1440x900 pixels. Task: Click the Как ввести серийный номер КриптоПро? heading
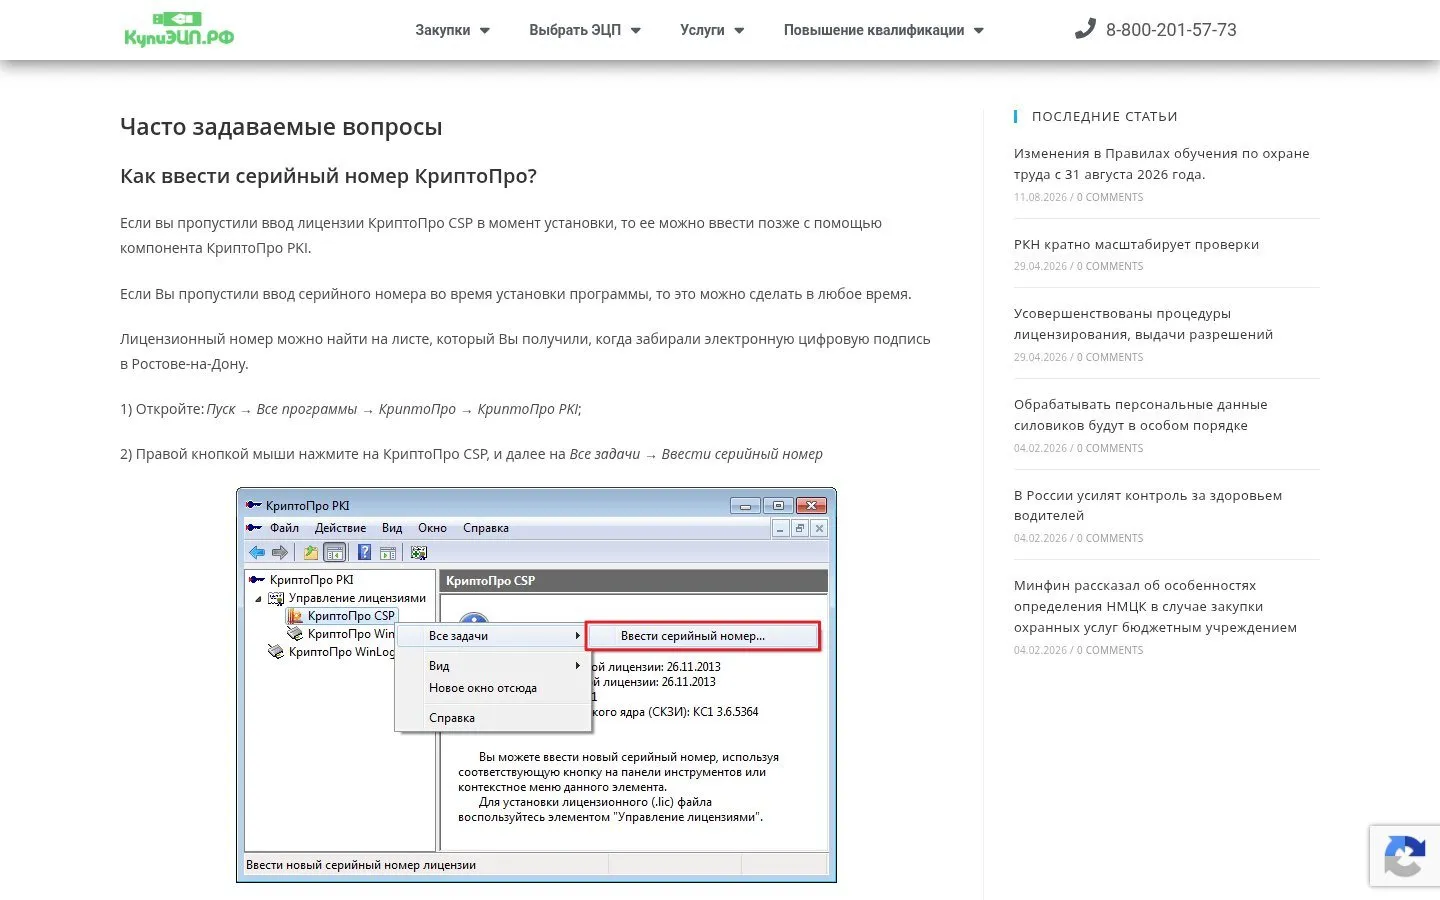click(328, 176)
